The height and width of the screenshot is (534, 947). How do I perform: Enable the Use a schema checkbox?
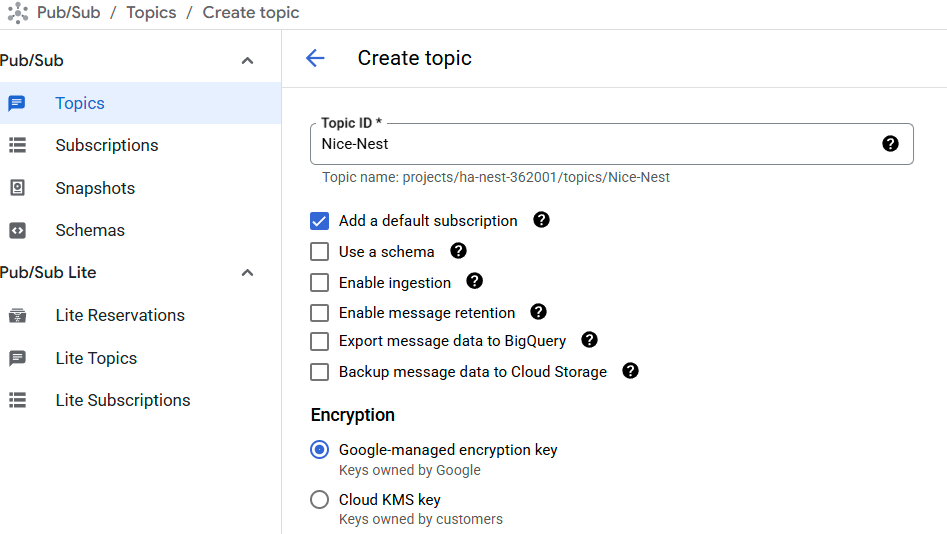pos(319,251)
